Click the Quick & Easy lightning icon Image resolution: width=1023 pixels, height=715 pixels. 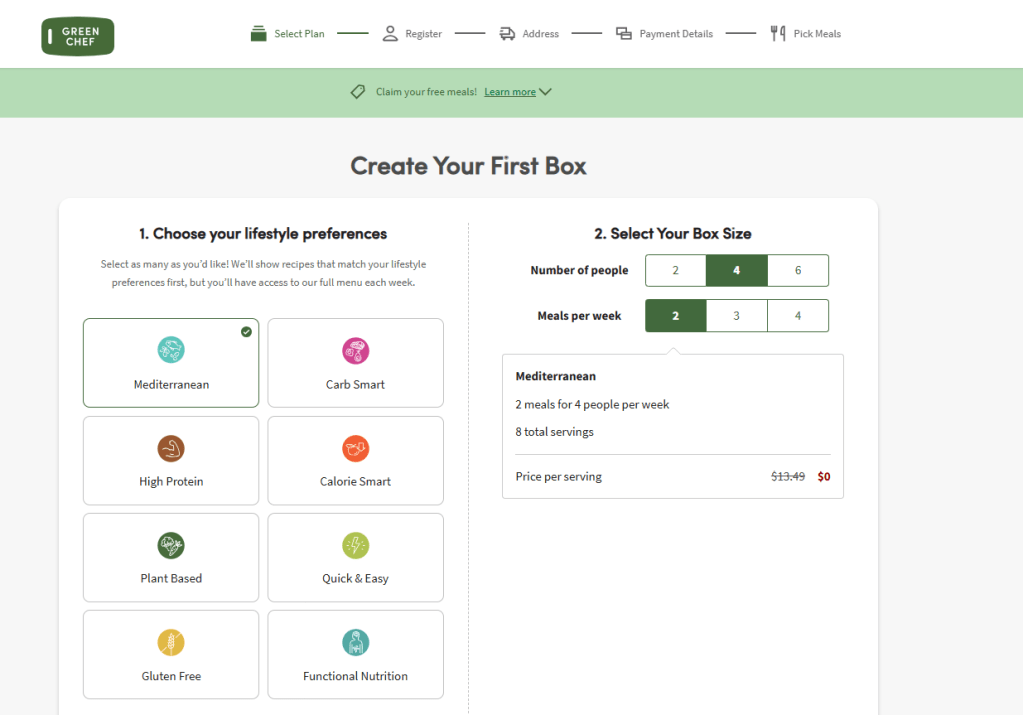coord(355,546)
